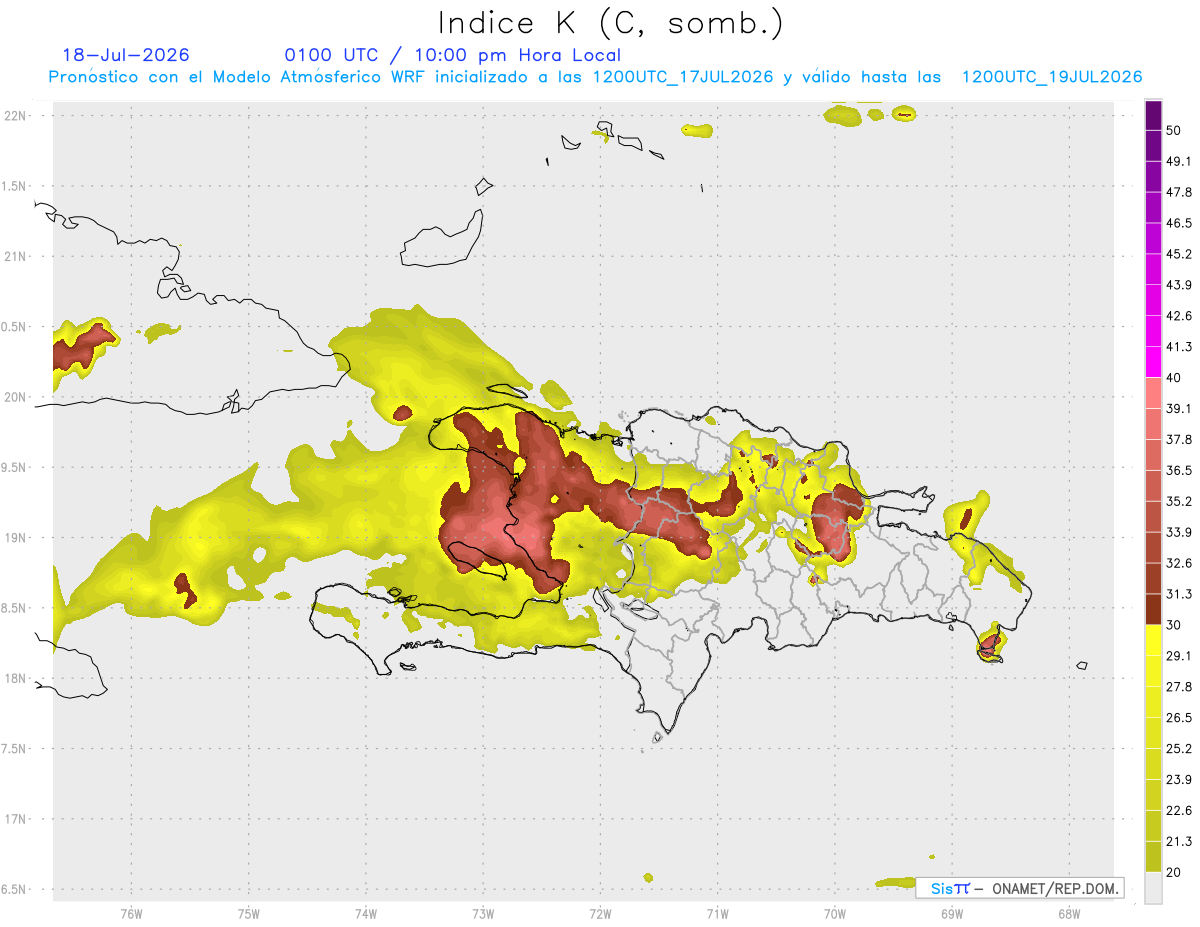The width and height of the screenshot is (1200, 927).
Task: Click the "75W" longitude axis label
Action: [248, 914]
